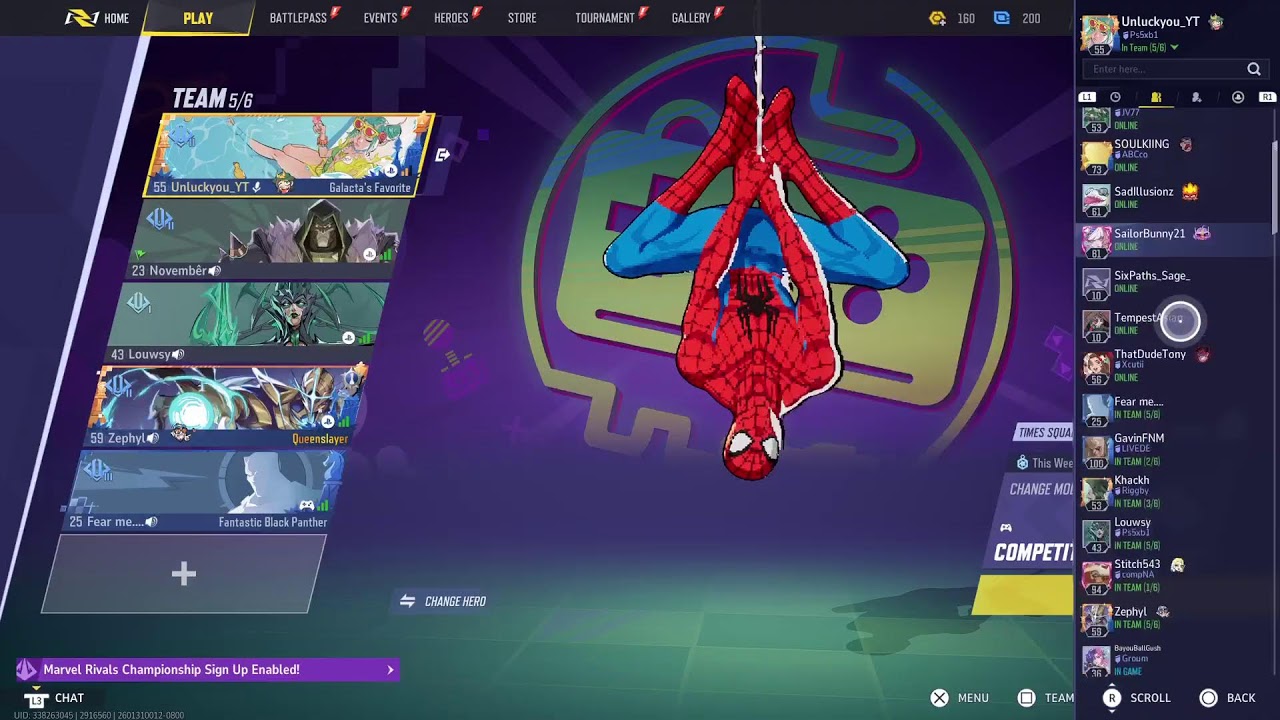Viewport: 1280px width, 720px height.
Task: Click SailorBunny21's purple badge icon
Action: coord(1202,233)
